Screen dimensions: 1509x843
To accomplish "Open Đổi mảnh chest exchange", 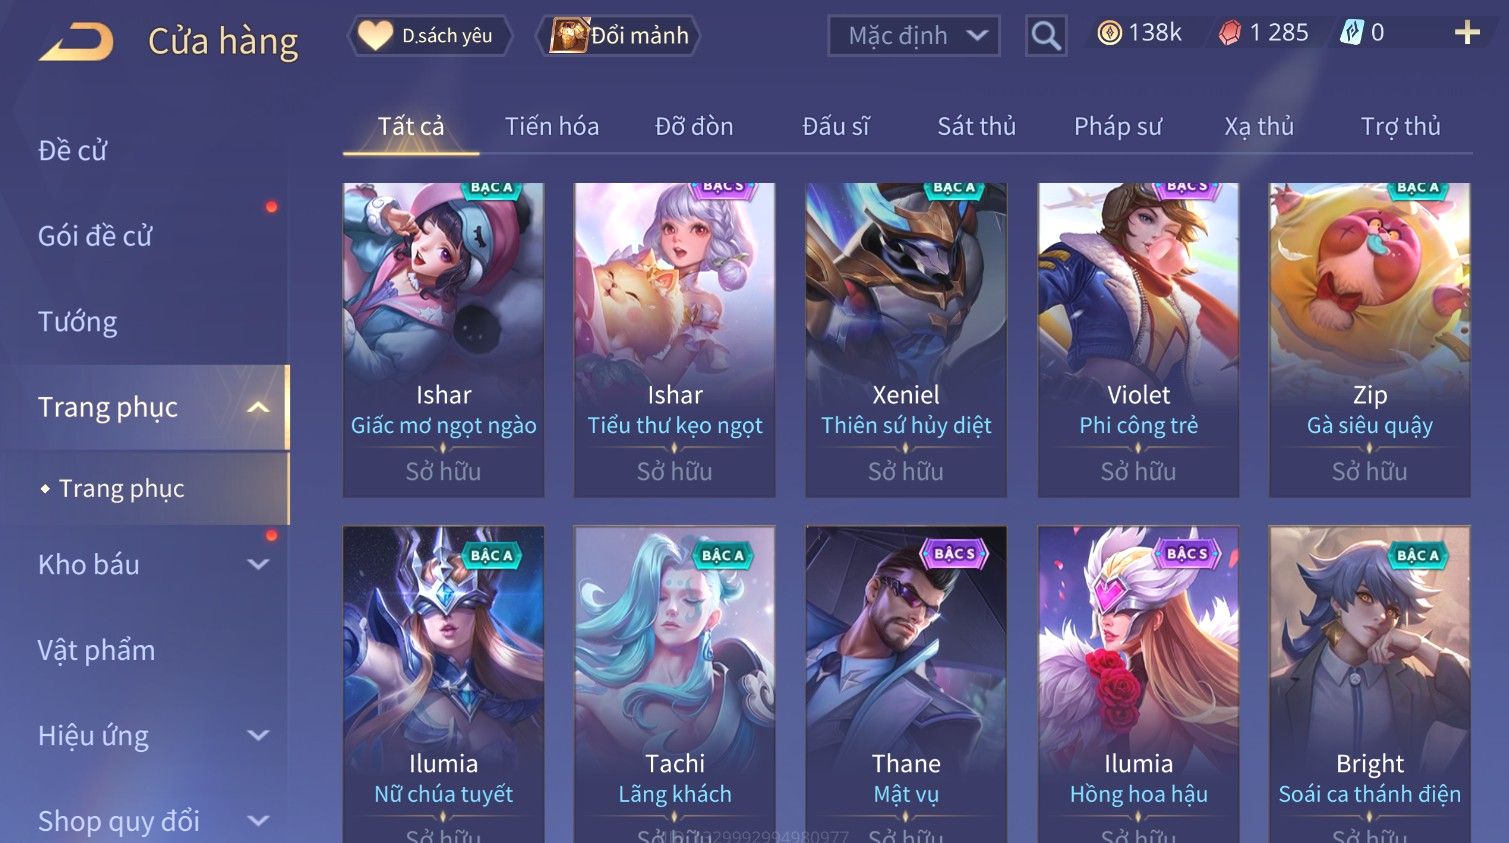I will click(x=618, y=36).
